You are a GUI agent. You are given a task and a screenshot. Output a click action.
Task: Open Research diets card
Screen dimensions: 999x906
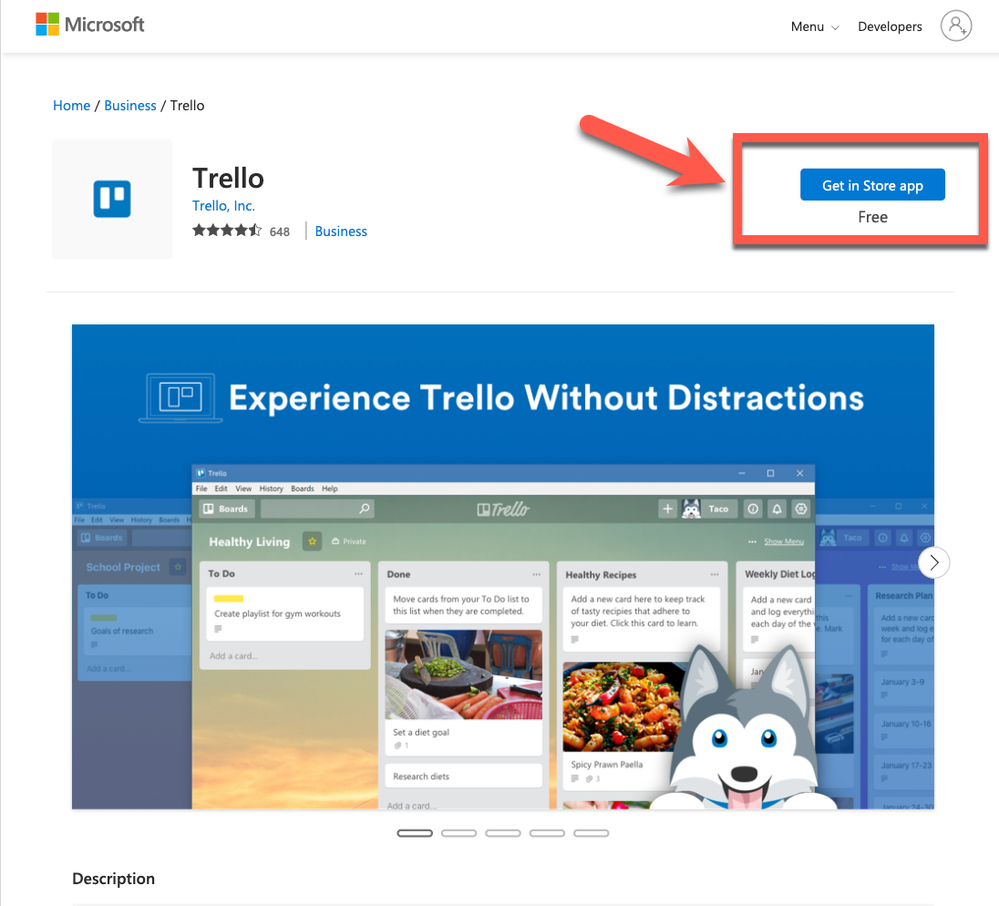pos(463,776)
